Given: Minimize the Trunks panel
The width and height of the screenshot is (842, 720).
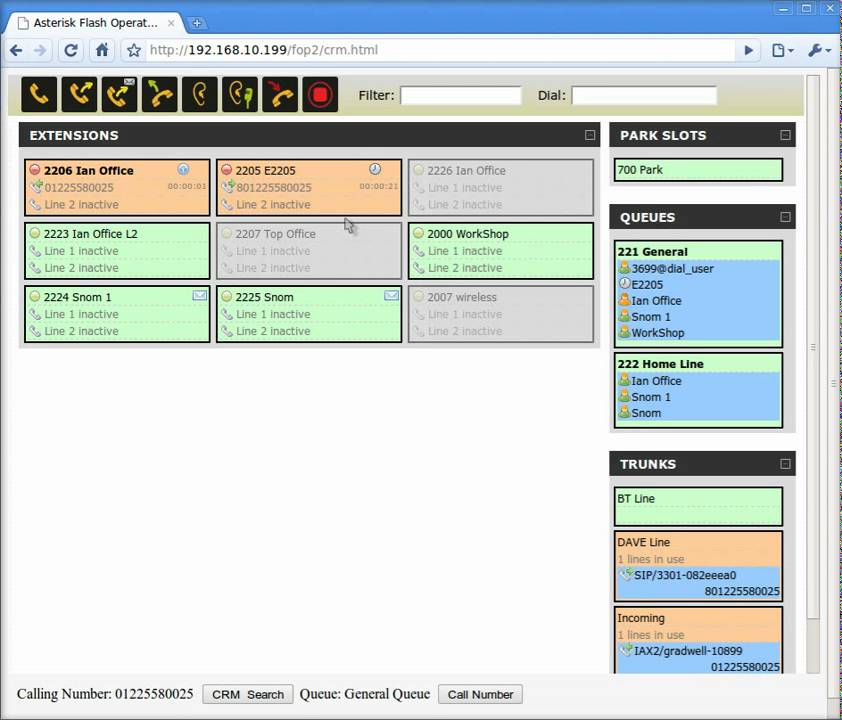Looking at the screenshot, I should tap(785, 464).
